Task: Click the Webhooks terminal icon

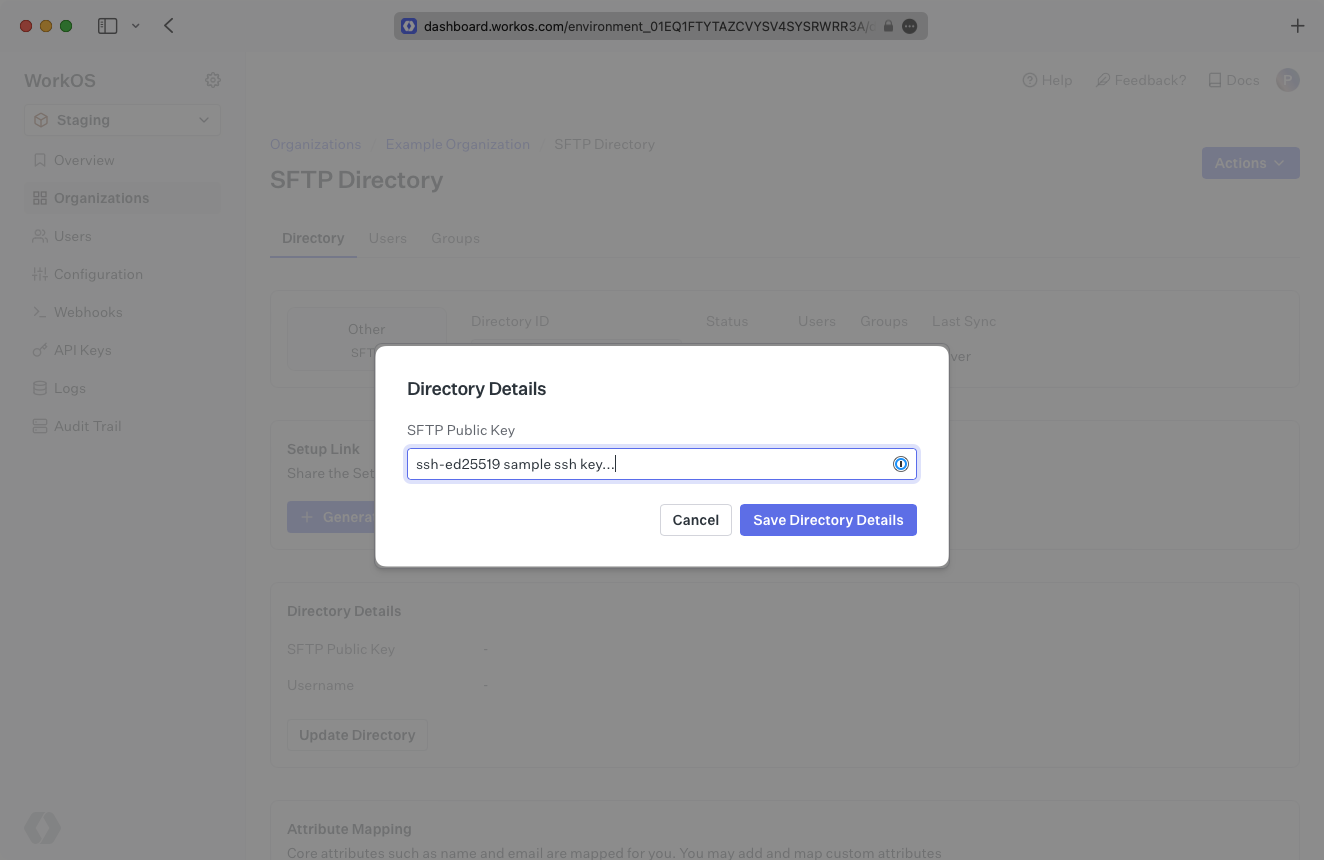Action: (x=40, y=312)
